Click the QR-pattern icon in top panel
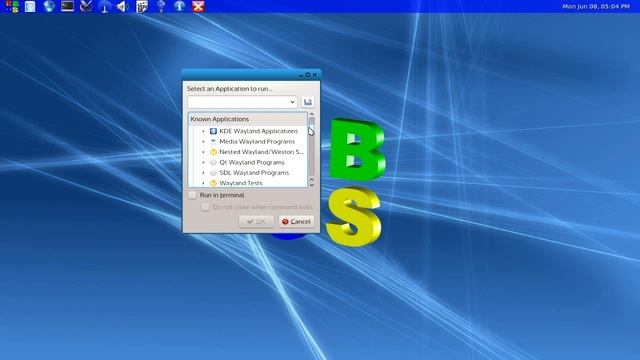The width and height of the screenshot is (640, 360). point(142,6)
